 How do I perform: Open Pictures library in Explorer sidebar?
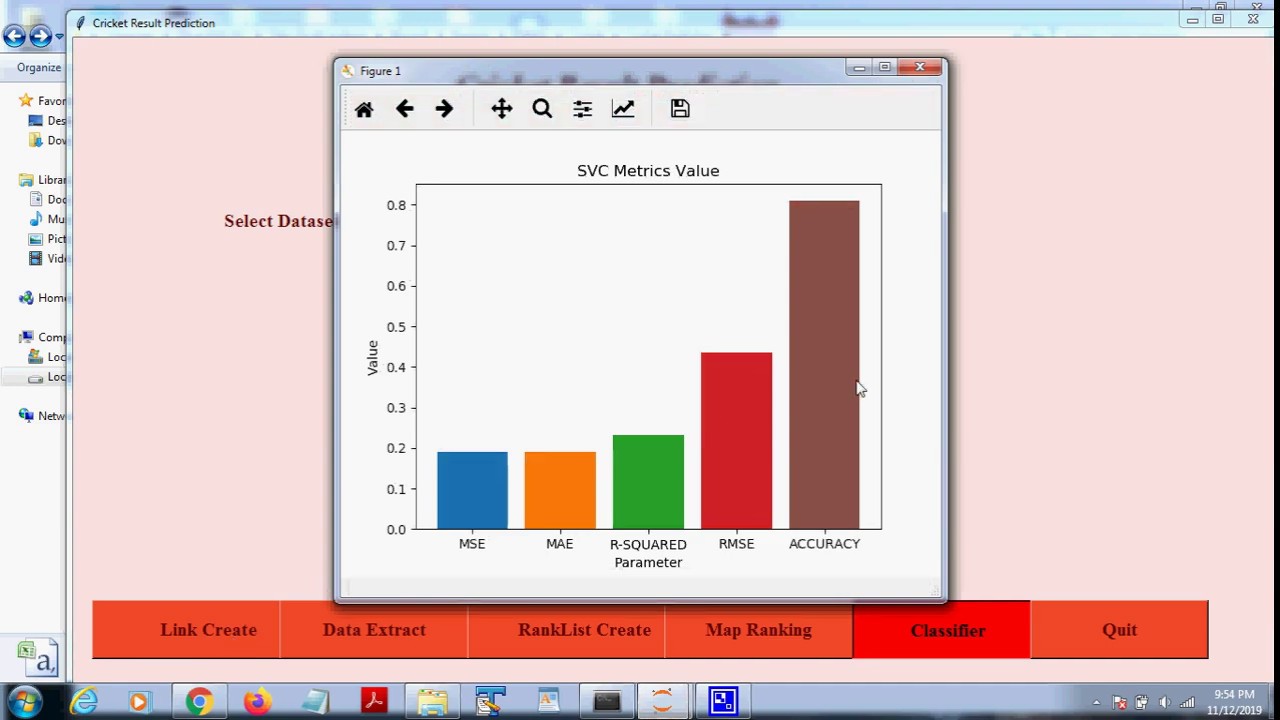pyautogui.click(x=48, y=239)
